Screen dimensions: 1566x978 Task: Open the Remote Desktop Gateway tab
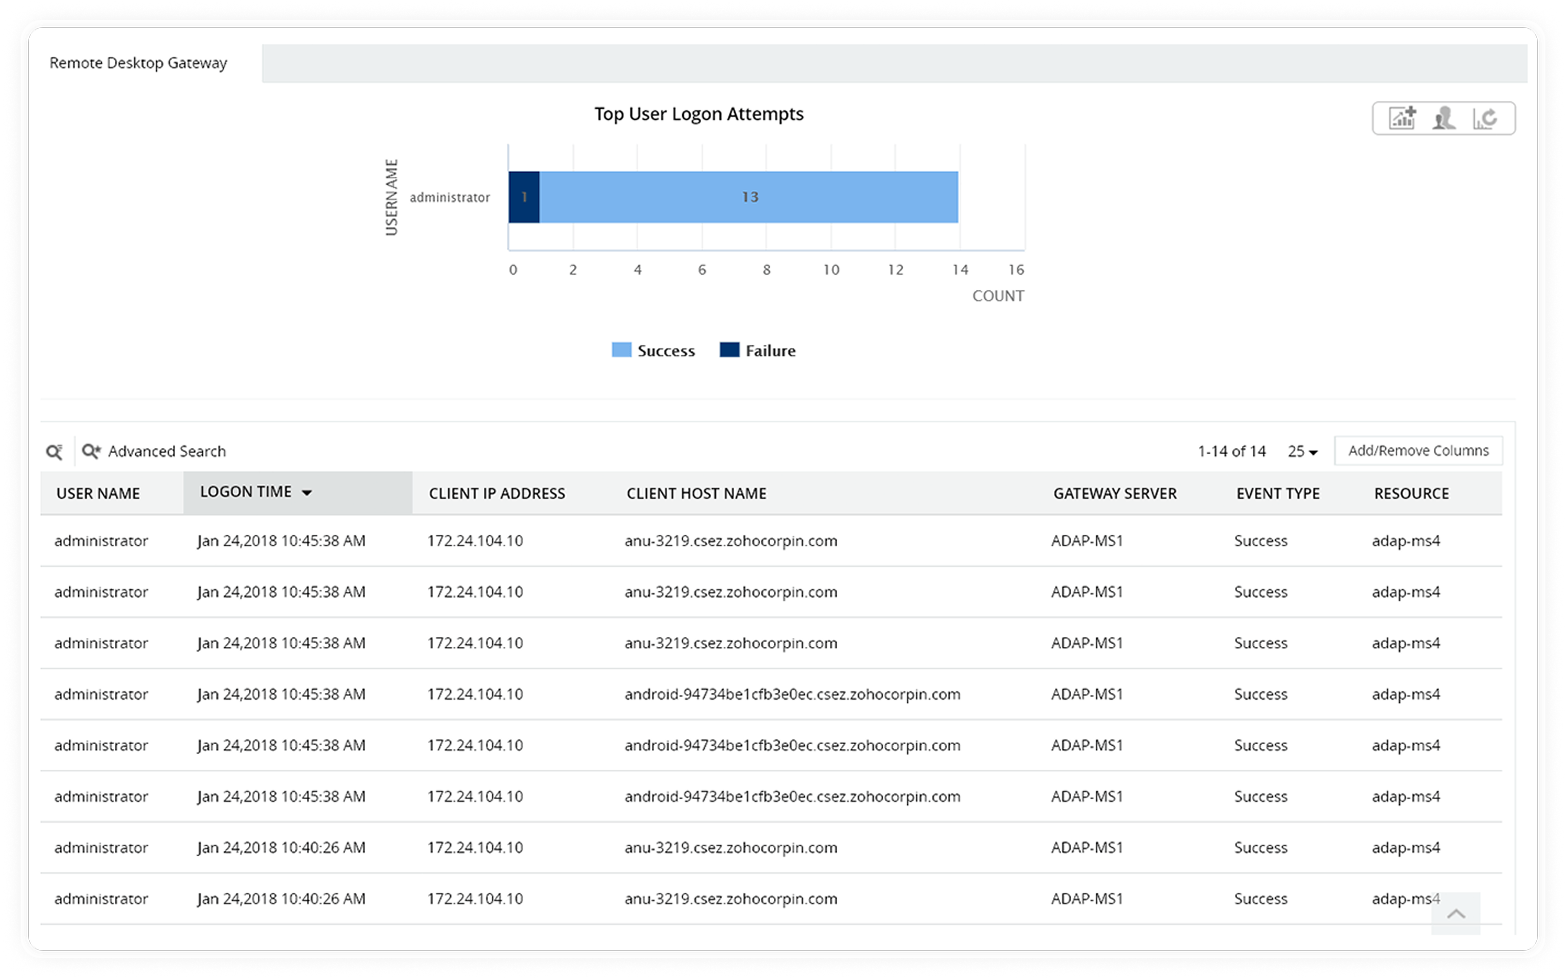139,63
